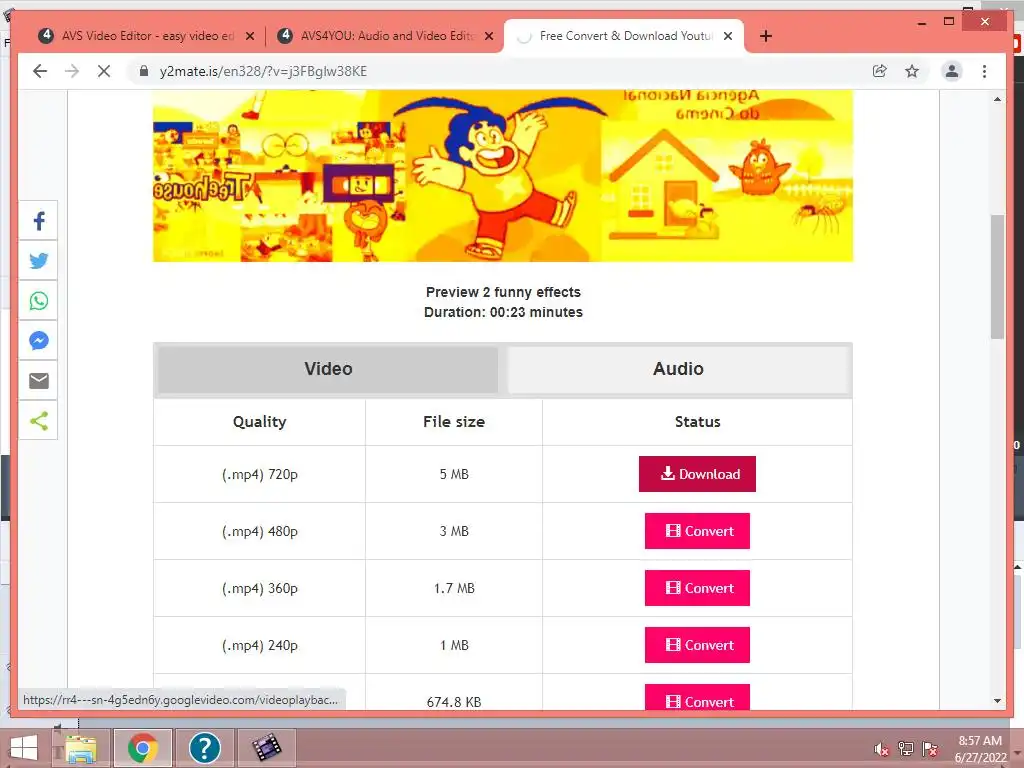Open Chrome three-dot menu

(984, 71)
